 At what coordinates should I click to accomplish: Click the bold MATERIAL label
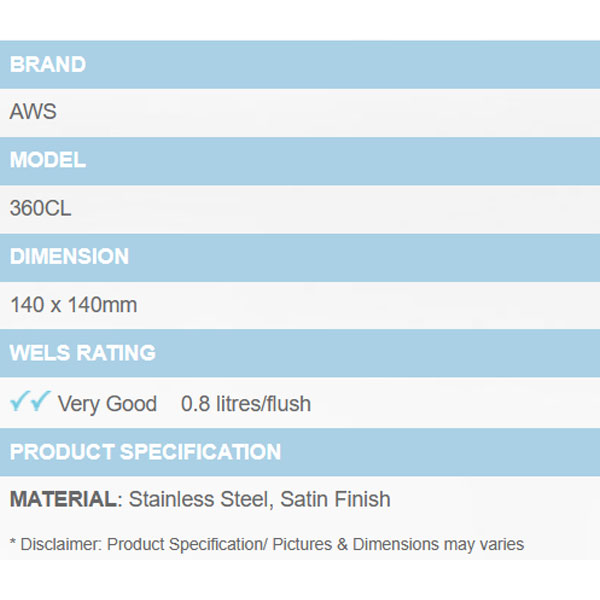click(x=63, y=499)
